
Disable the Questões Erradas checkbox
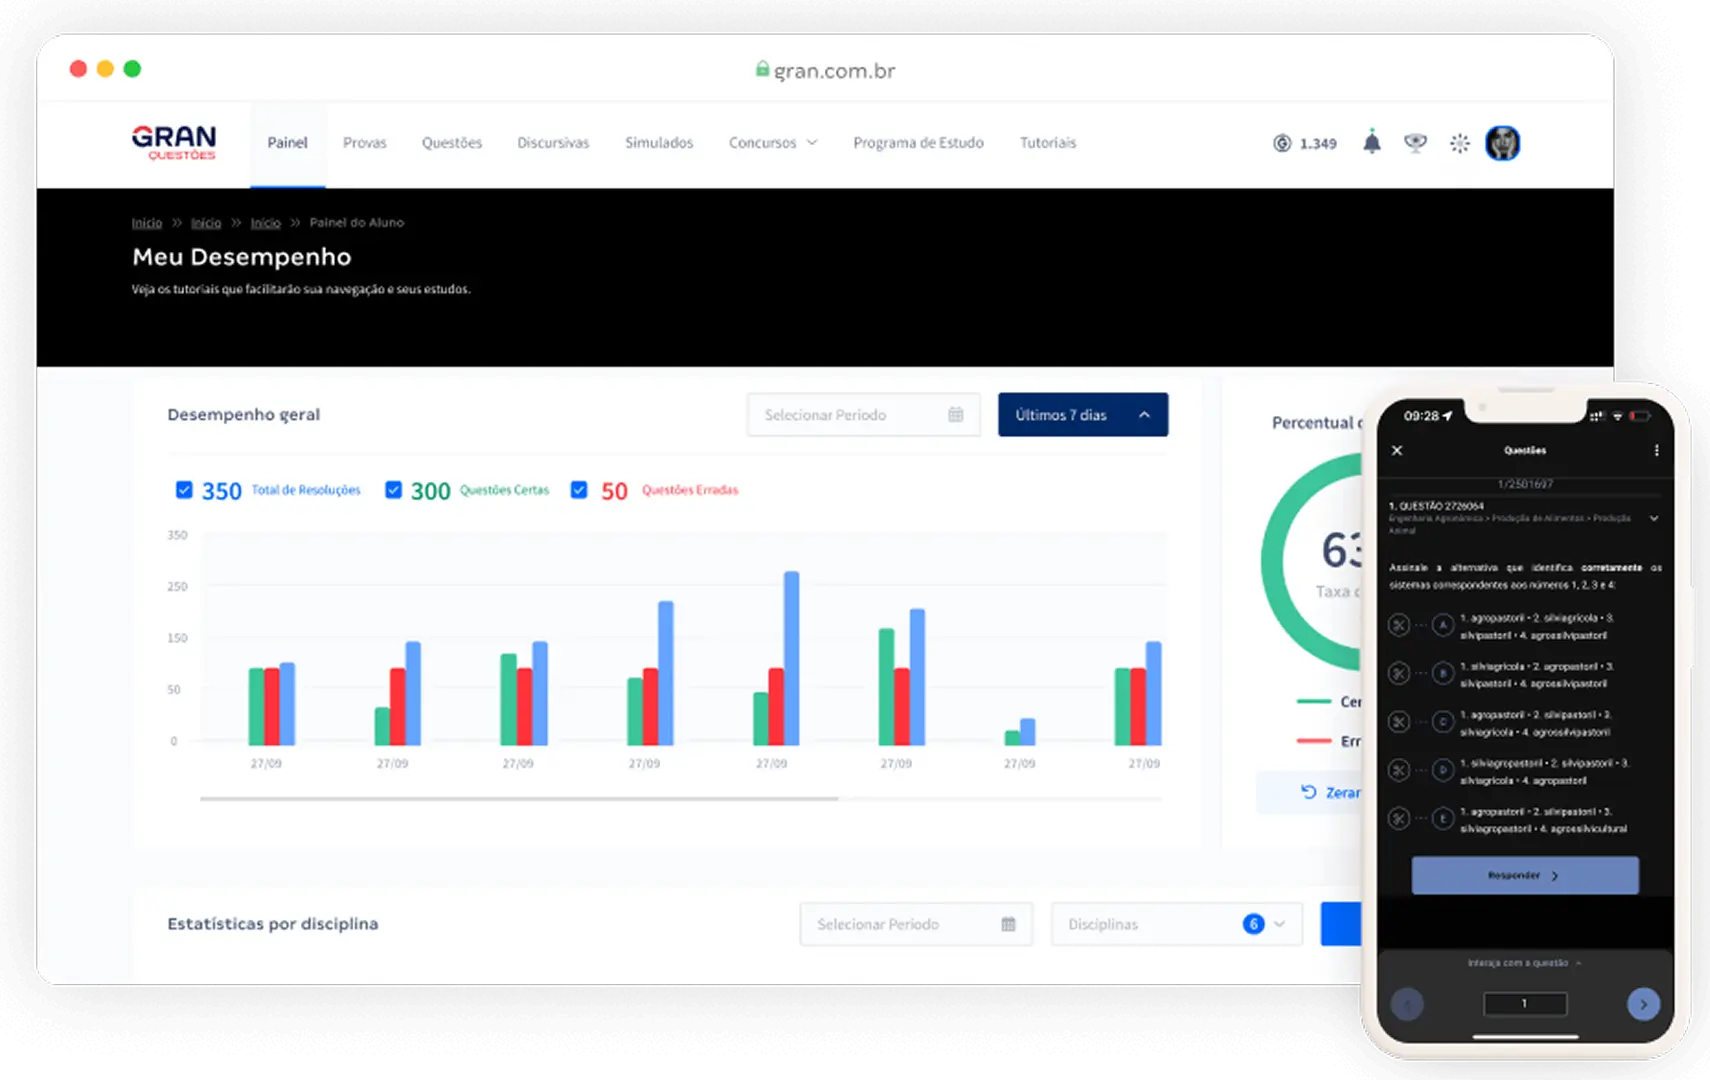pyautogui.click(x=579, y=490)
